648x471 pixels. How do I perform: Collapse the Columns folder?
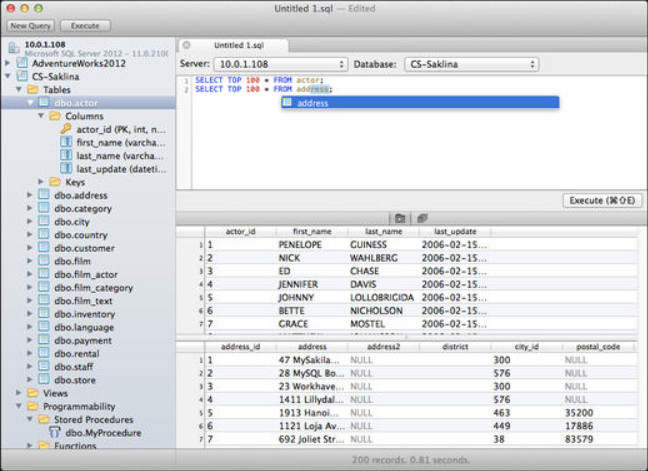[x=41, y=116]
